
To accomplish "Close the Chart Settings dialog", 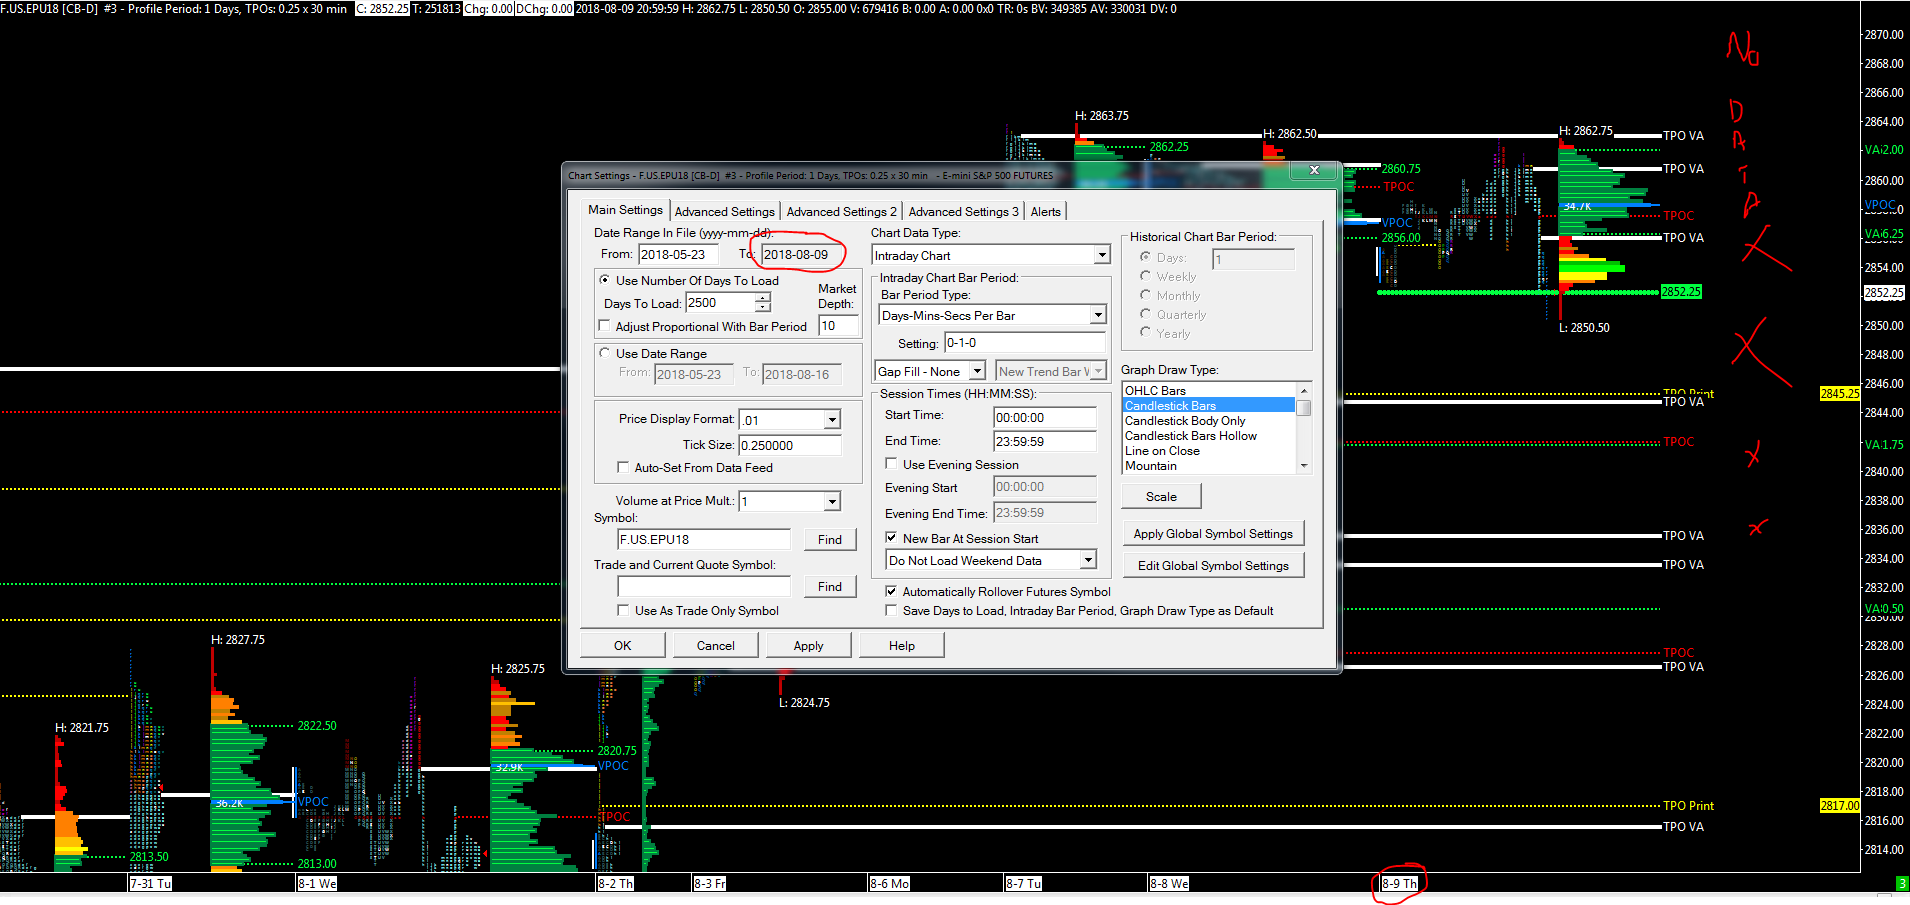I will coord(1313,171).
